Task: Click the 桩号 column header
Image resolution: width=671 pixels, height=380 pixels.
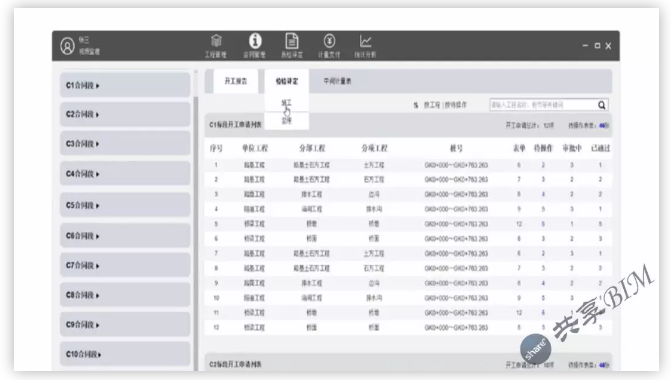Action: [456, 148]
